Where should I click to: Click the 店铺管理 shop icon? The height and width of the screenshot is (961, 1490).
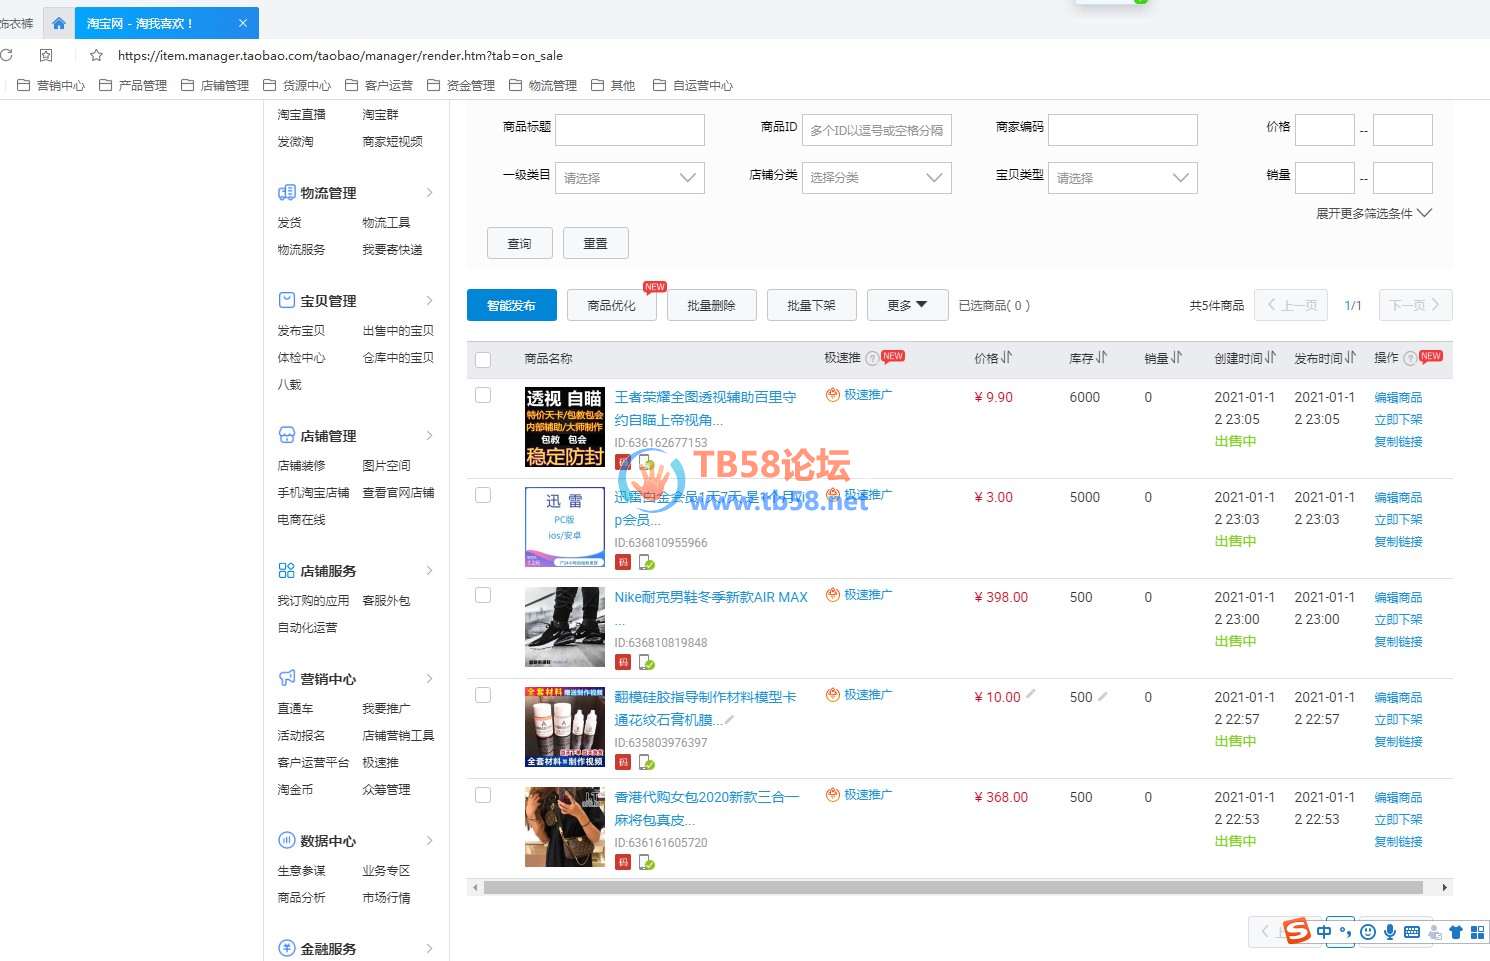[x=286, y=435]
